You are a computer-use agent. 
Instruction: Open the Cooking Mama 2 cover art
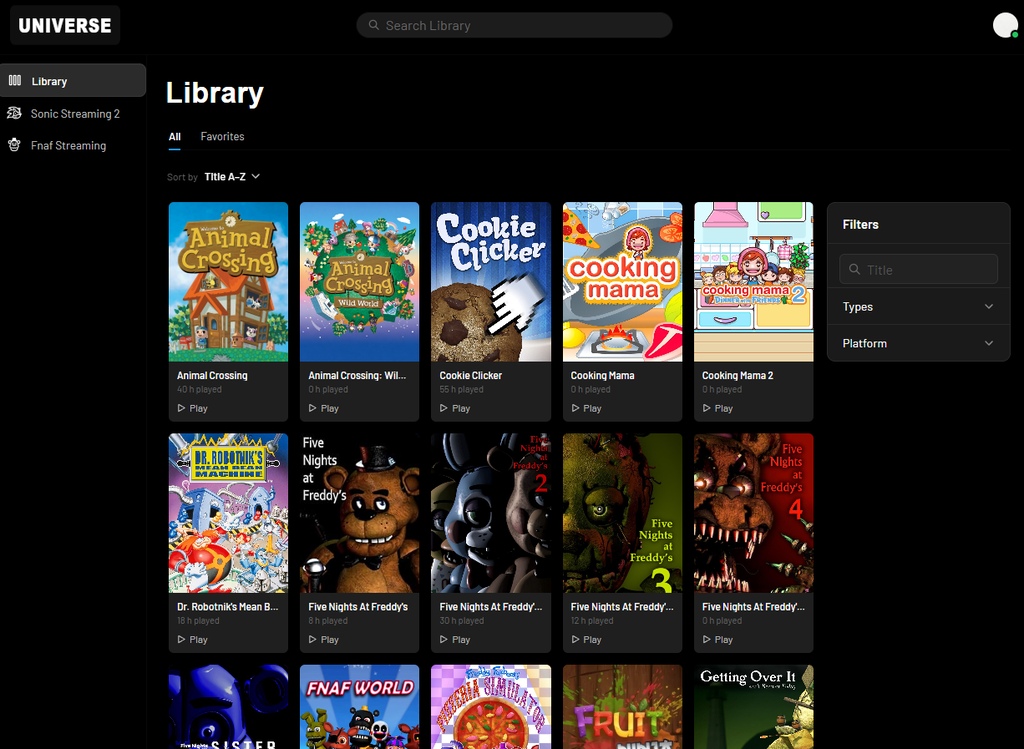[754, 281]
